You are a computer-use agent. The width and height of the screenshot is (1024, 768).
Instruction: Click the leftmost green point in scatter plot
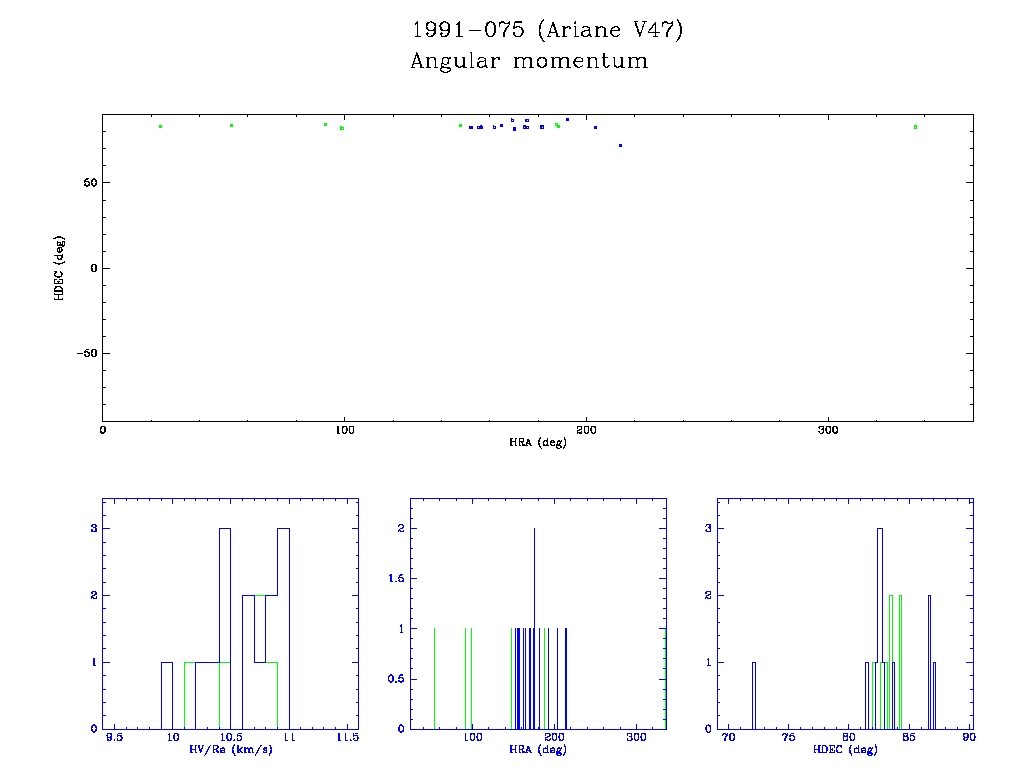point(160,126)
